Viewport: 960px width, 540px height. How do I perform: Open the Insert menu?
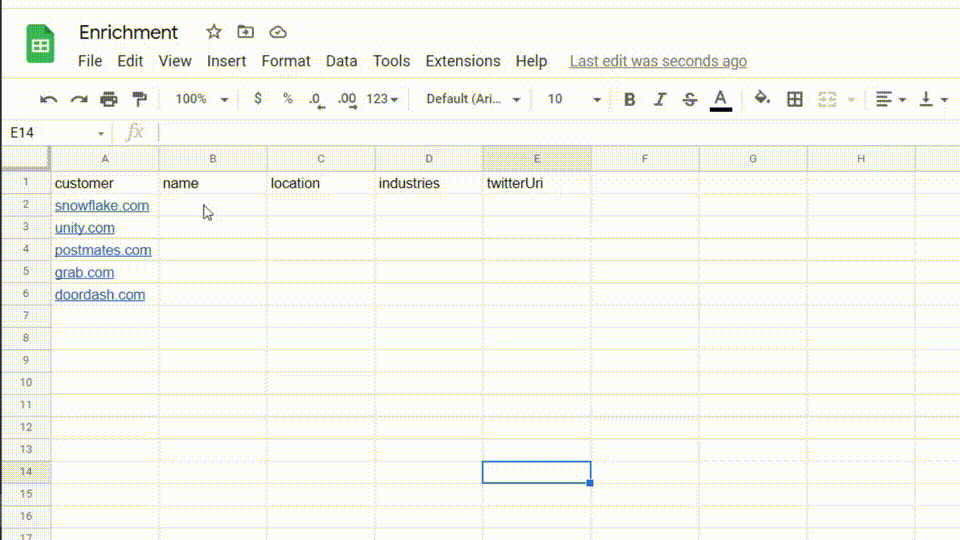click(x=227, y=61)
